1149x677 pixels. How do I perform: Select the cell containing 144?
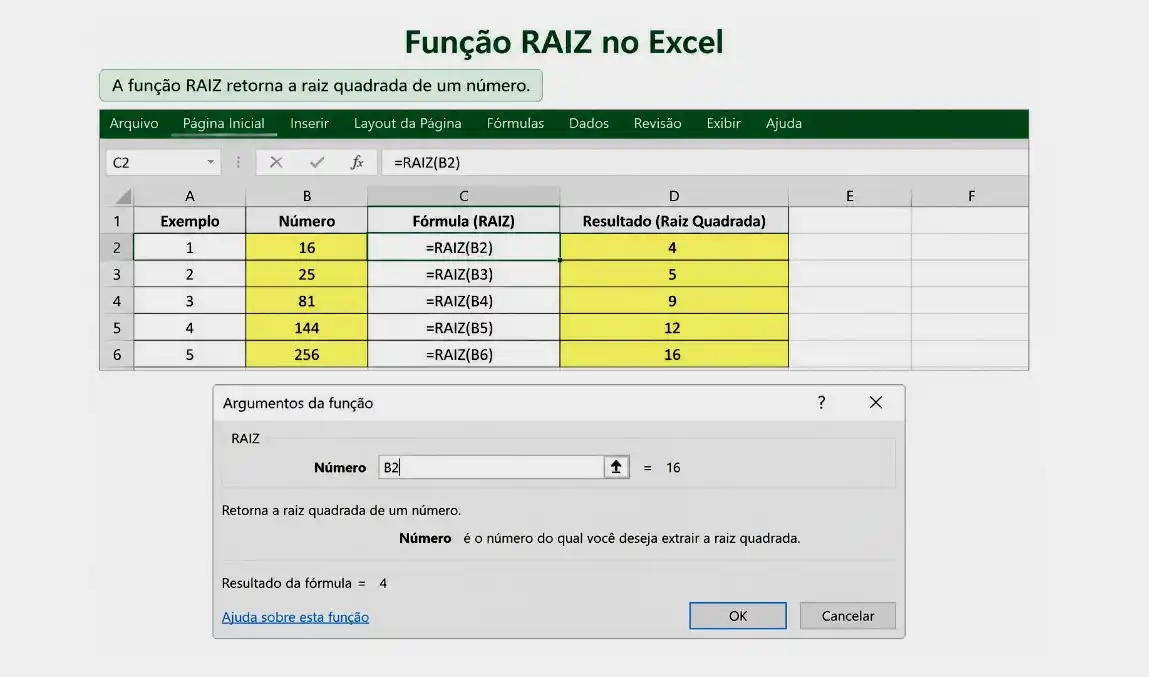point(306,328)
